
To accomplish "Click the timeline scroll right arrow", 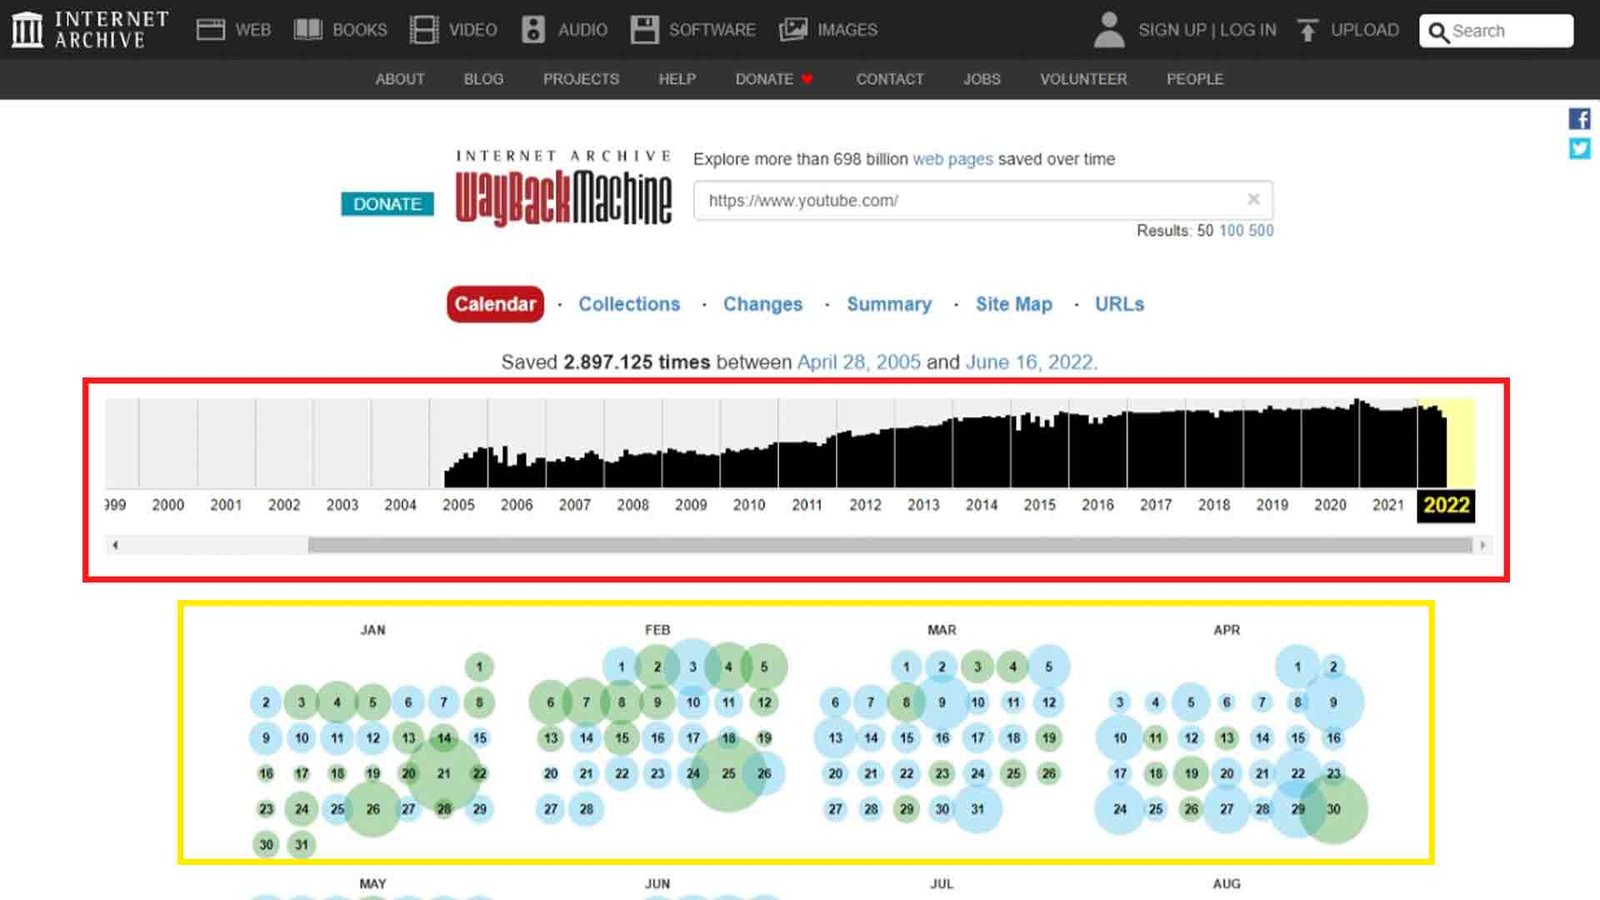I will tap(1482, 545).
